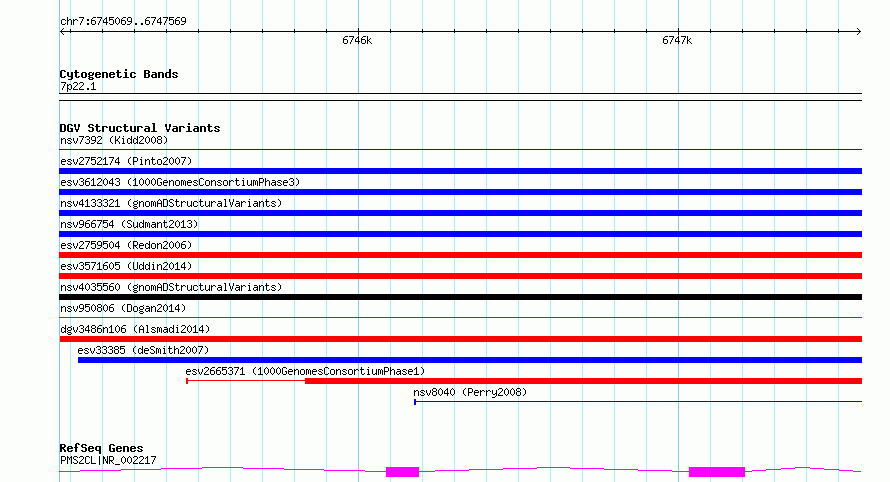
Task: Click the right arrow end of the ruler
Action: [858, 31]
